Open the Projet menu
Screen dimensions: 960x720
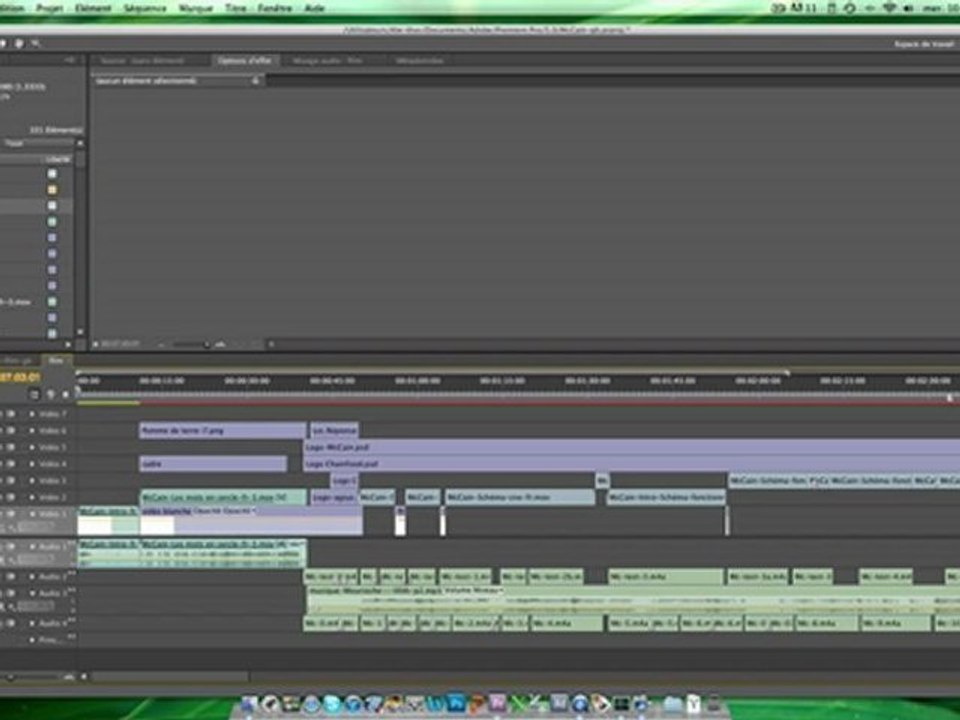(x=50, y=8)
